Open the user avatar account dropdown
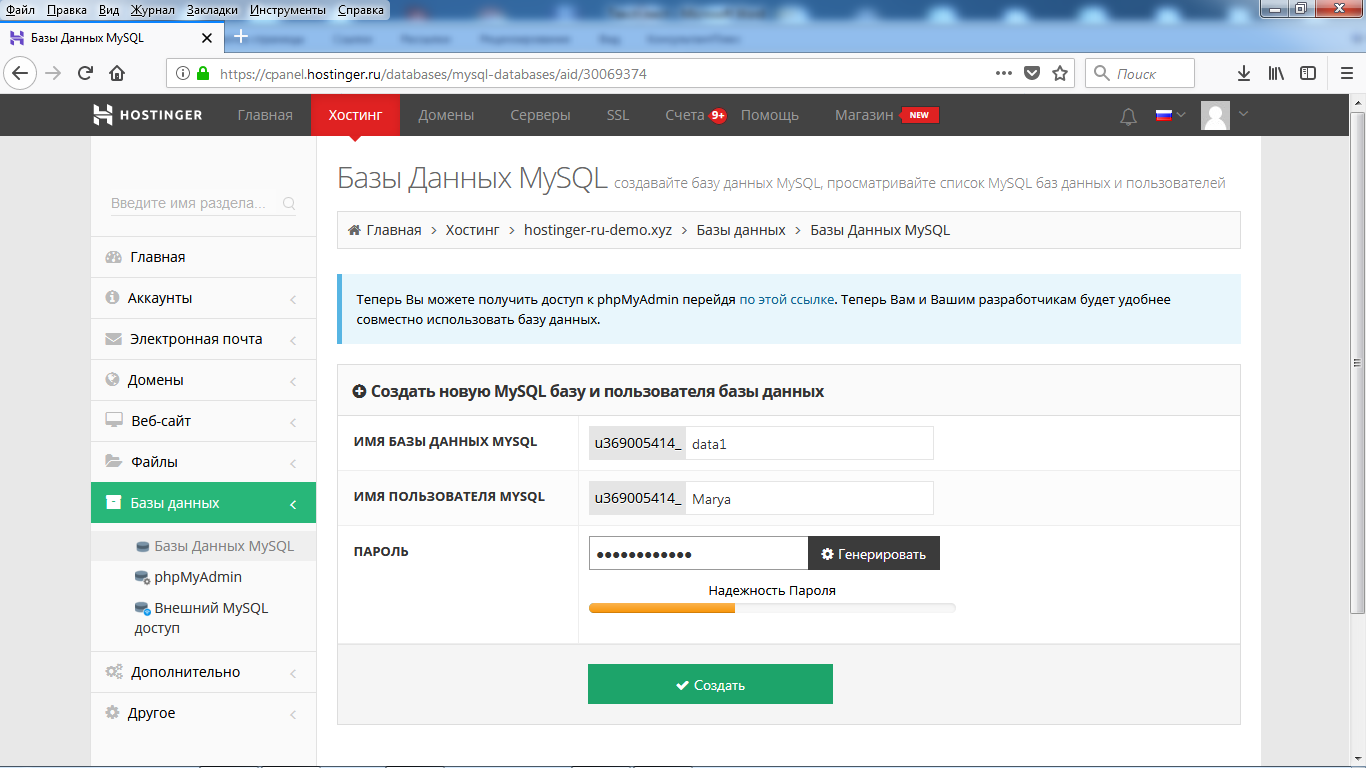Image resolution: width=1366 pixels, height=768 pixels. coord(1224,115)
